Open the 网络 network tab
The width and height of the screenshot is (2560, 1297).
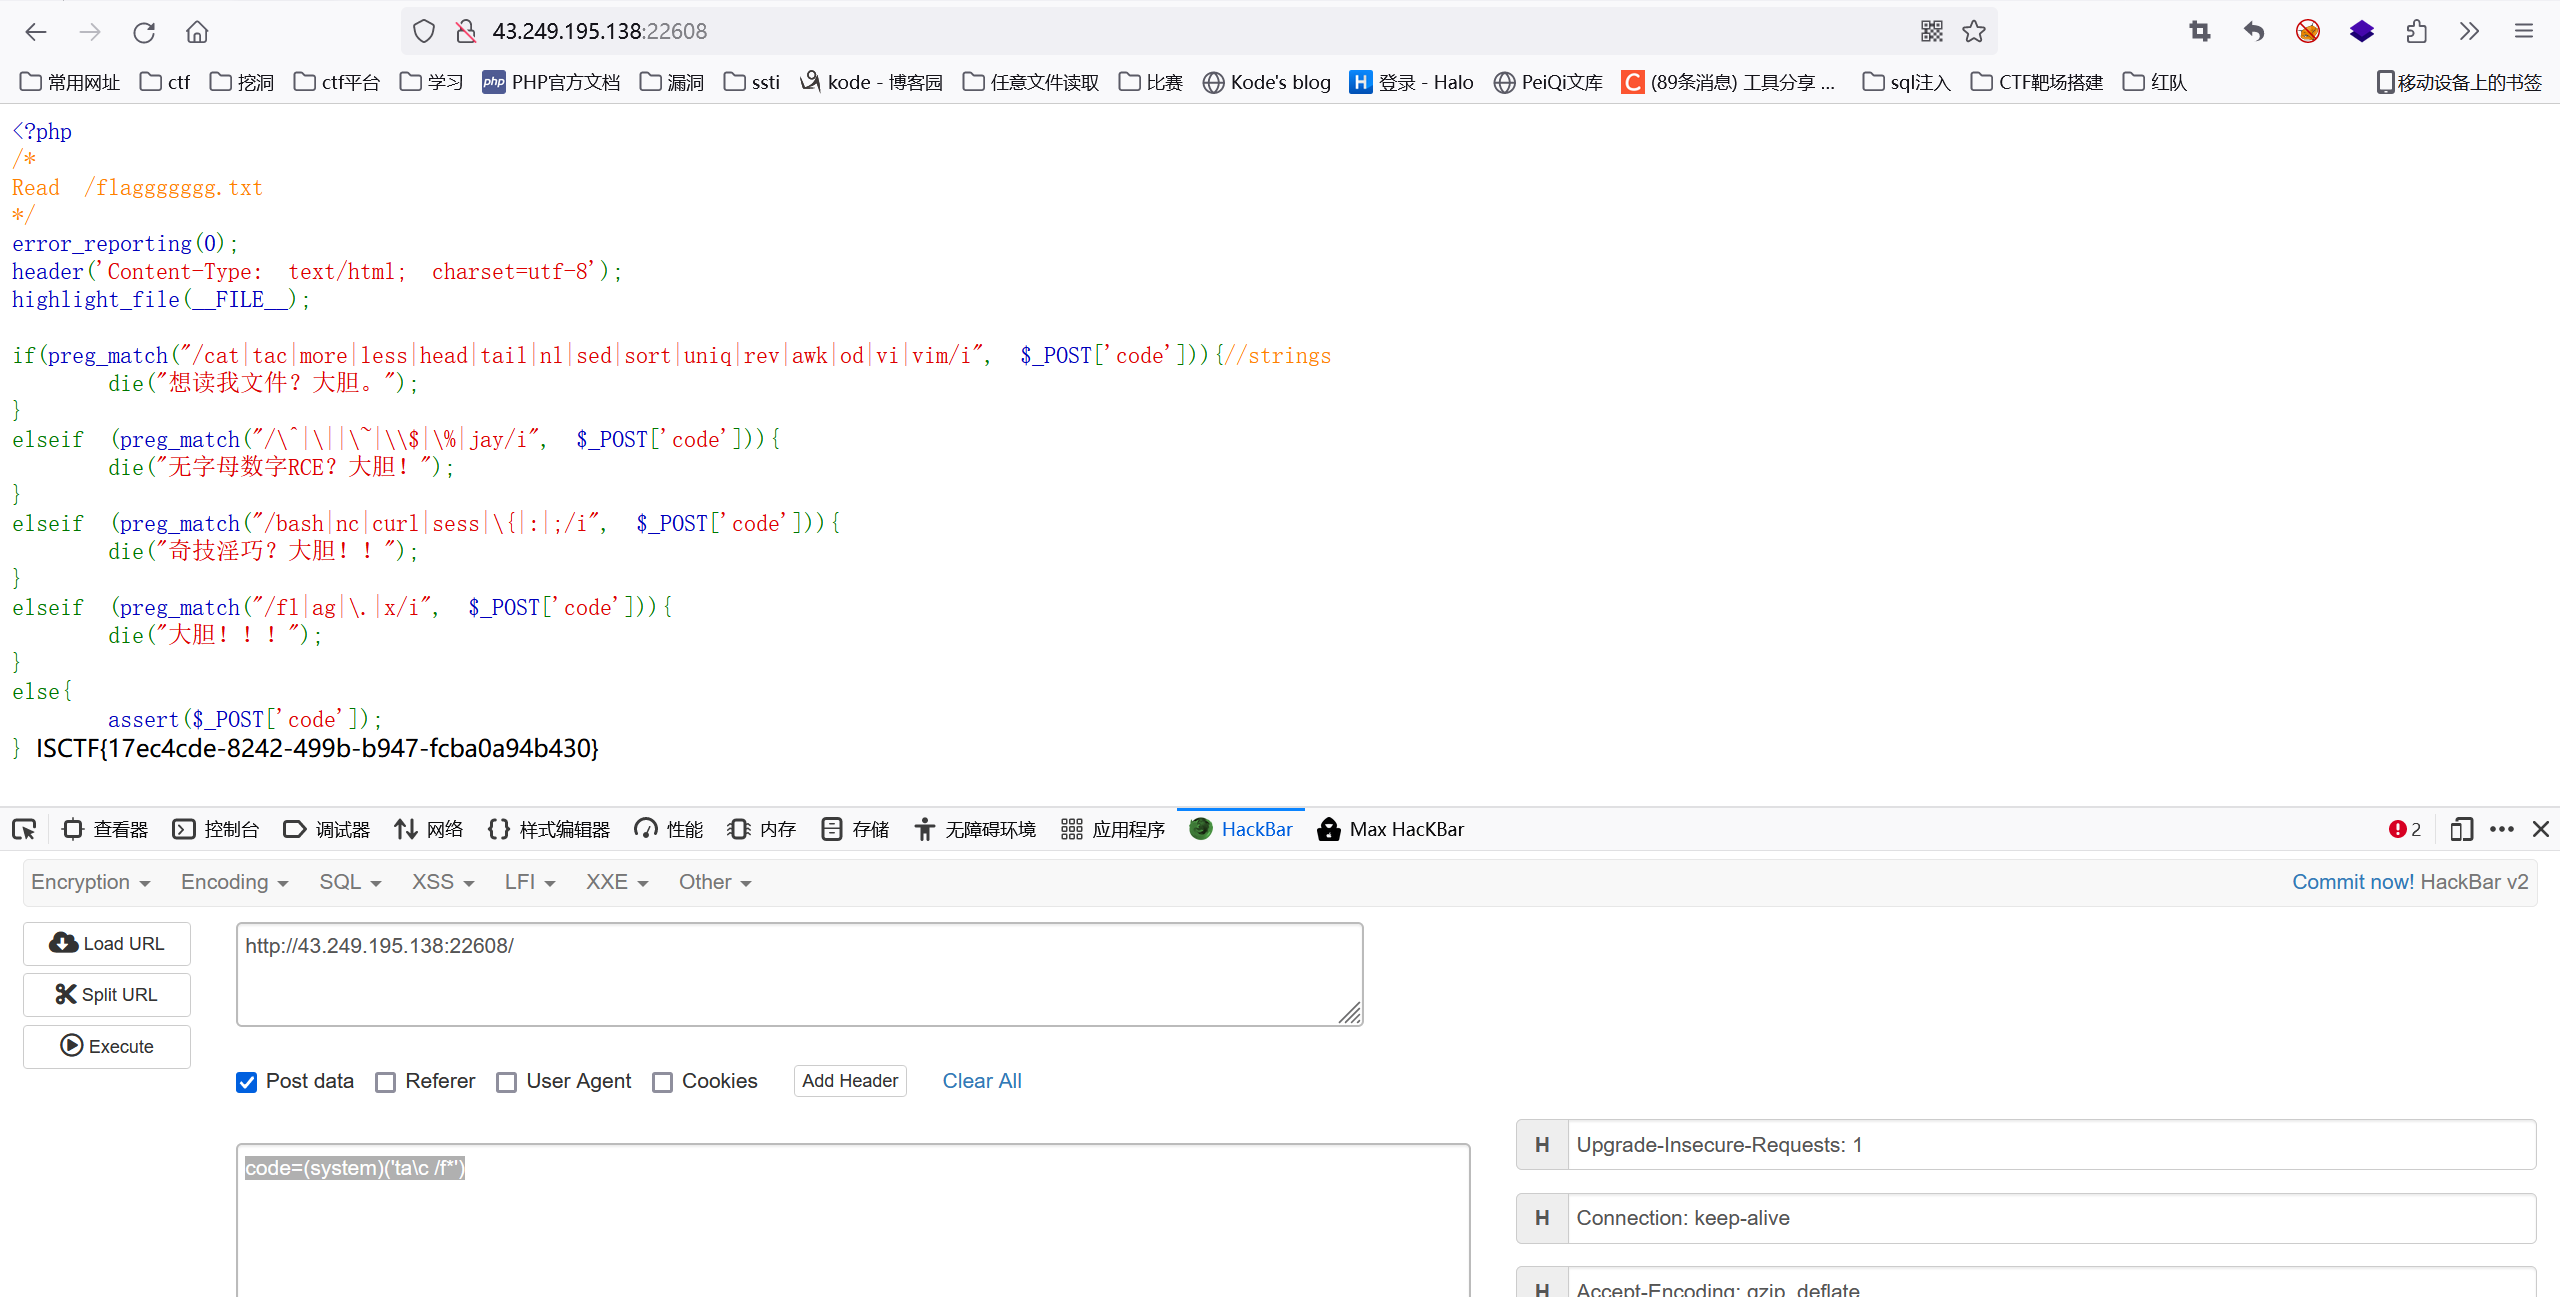tap(429, 829)
